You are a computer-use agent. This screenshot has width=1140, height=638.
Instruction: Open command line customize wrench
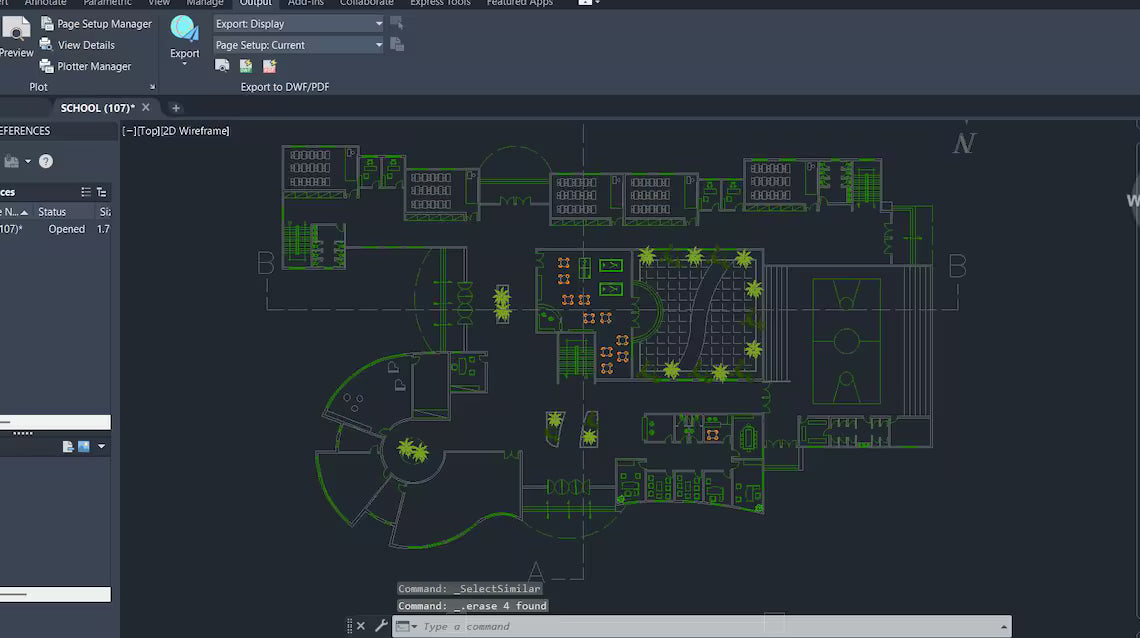pyautogui.click(x=381, y=625)
